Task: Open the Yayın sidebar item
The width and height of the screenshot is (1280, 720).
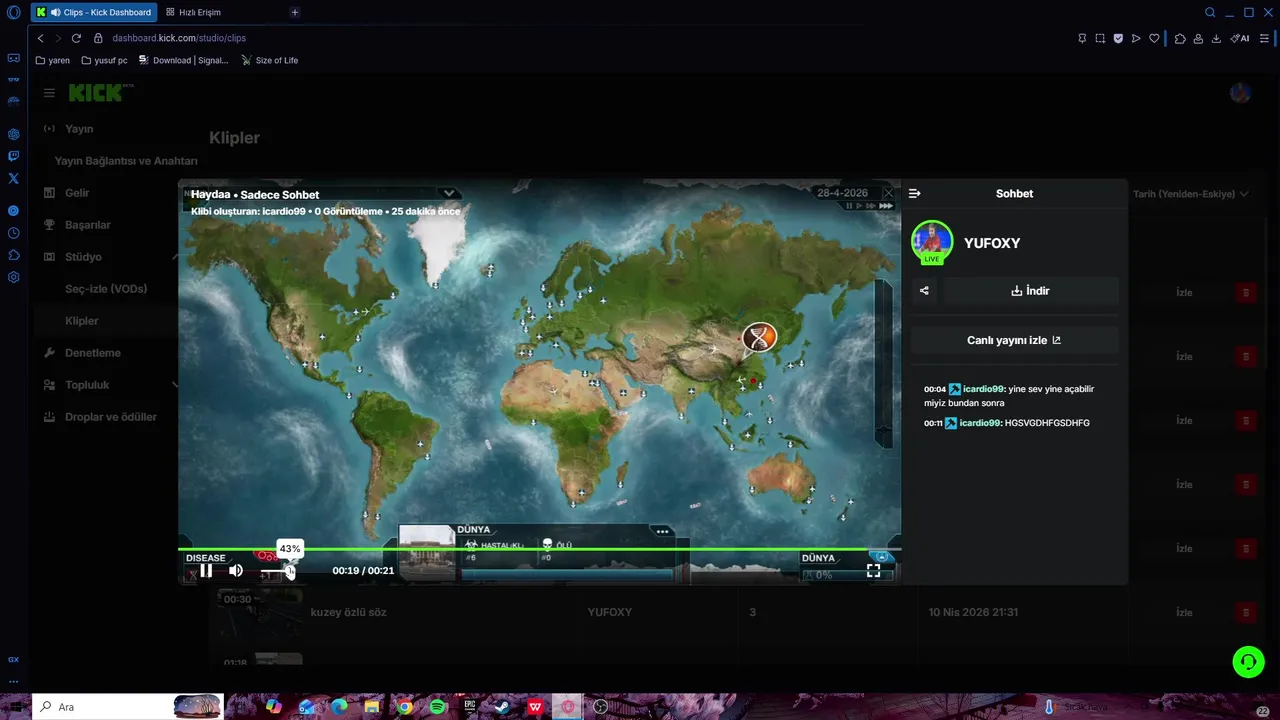Action: point(79,129)
